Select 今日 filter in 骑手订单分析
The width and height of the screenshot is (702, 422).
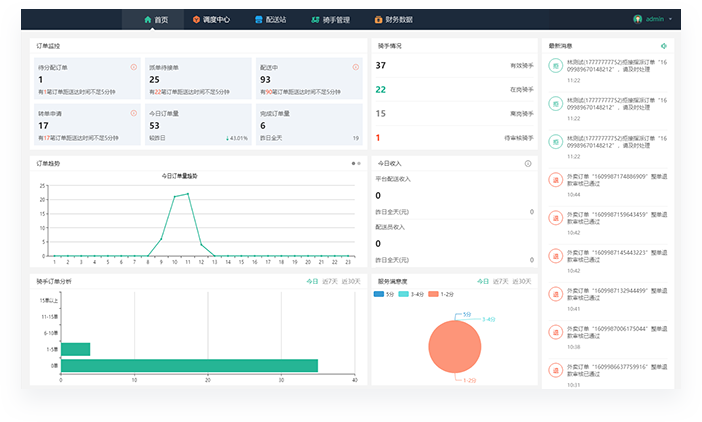pyautogui.click(x=312, y=281)
